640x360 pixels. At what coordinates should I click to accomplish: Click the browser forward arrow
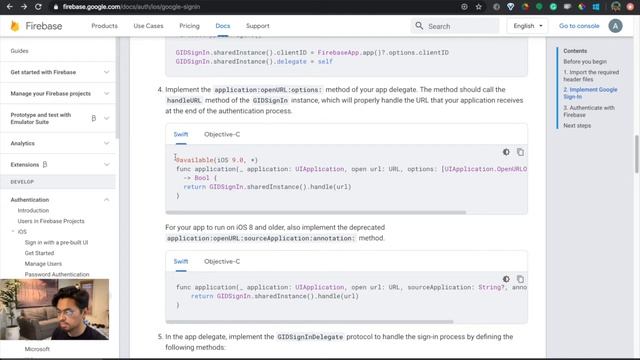pos(24,7)
